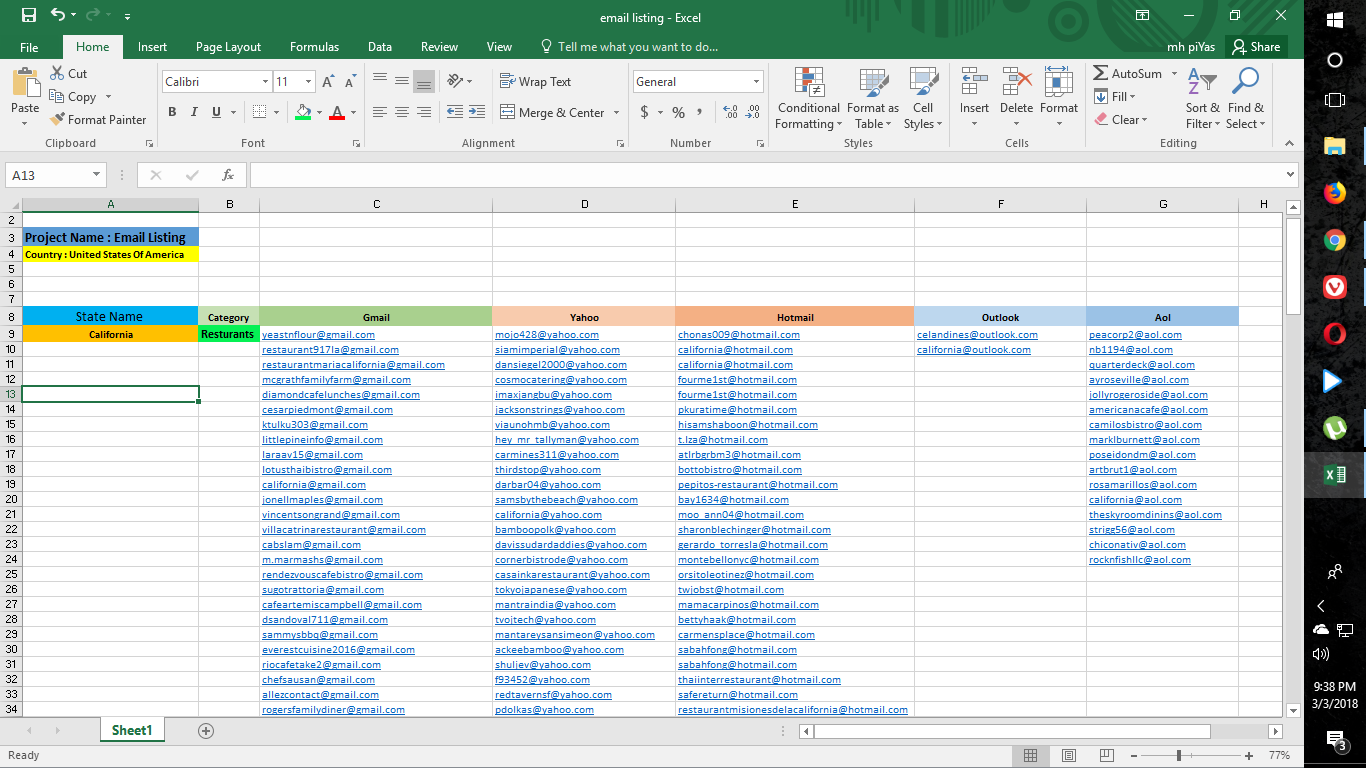The width and height of the screenshot is (1366, 768).
Task: Open the General number format dropdown
Action: tap(754, 81)
